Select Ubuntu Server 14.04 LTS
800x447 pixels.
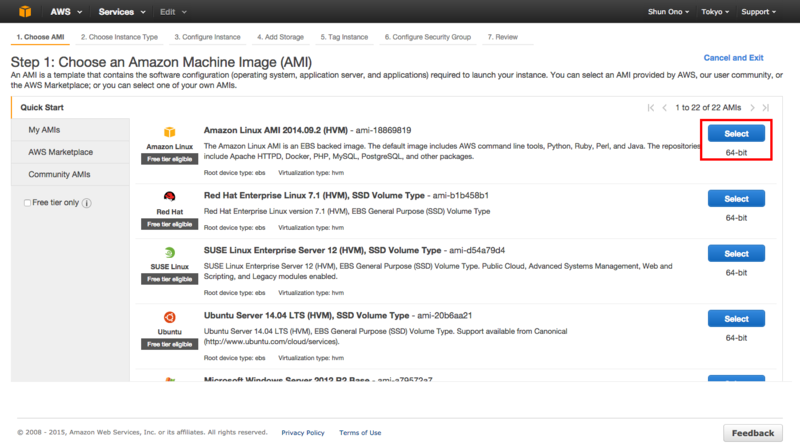[736, 318]
